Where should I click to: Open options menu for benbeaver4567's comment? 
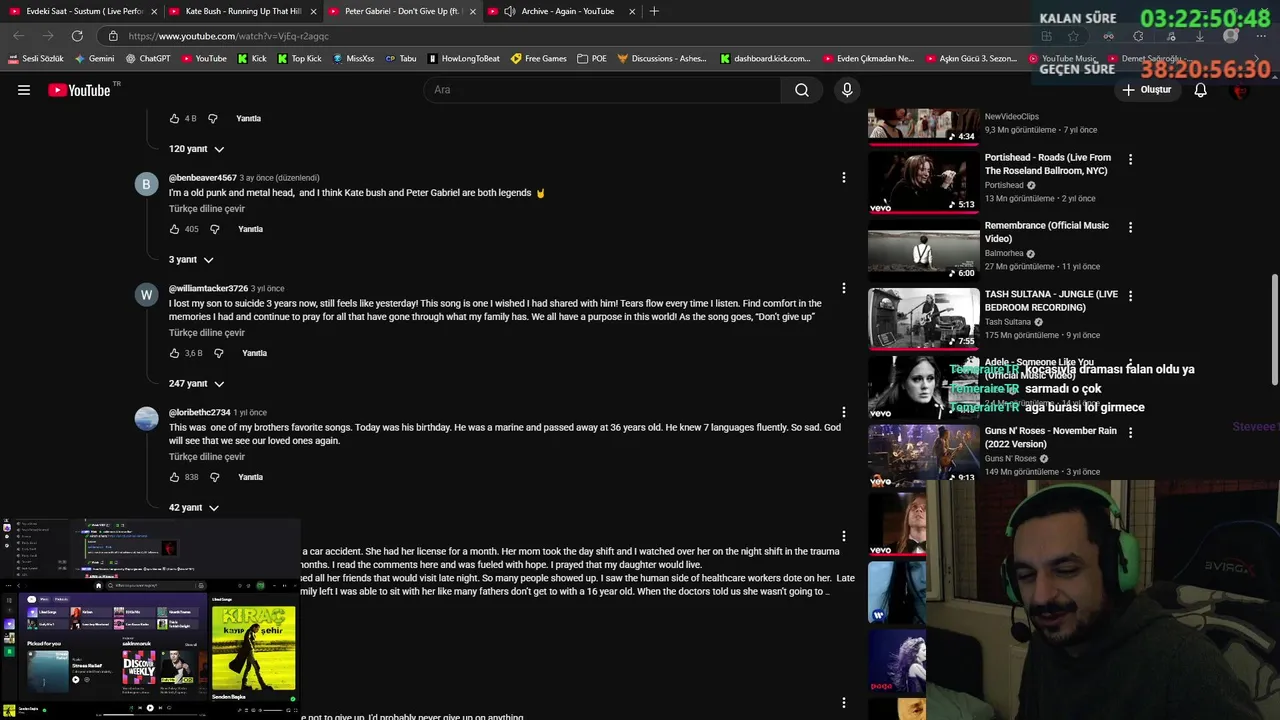tap(844, 177)
